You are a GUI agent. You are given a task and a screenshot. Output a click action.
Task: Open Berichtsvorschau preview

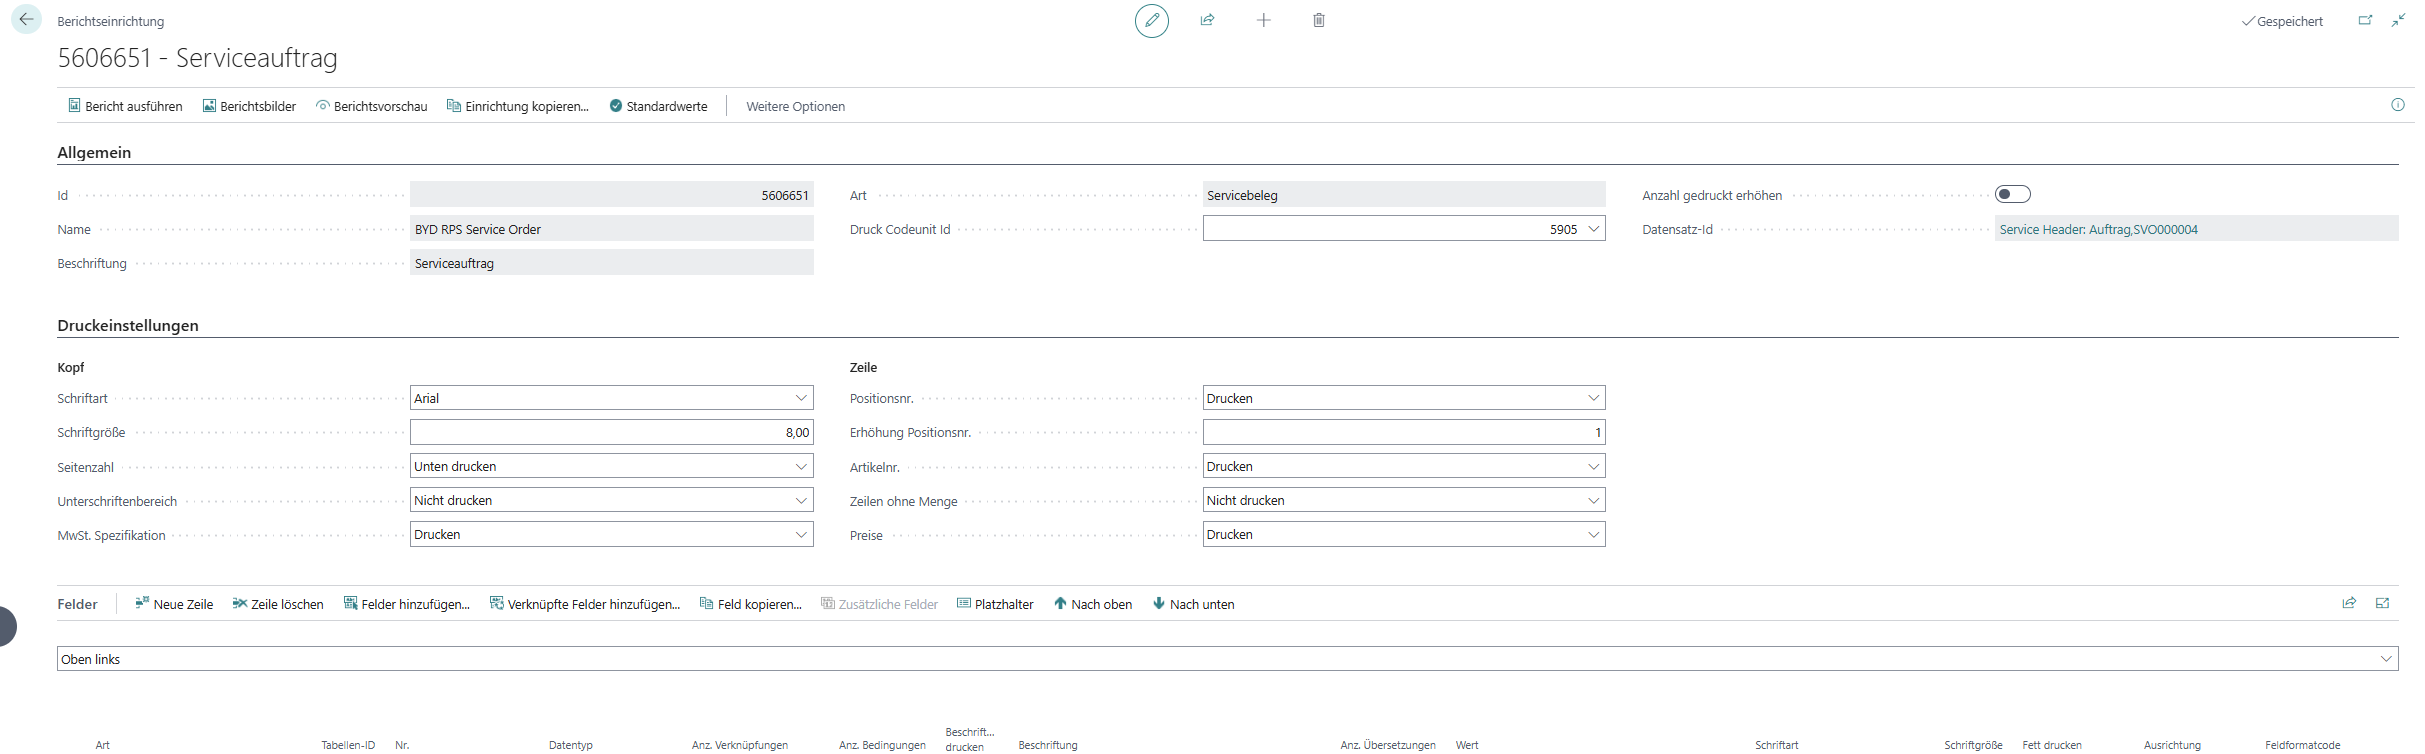tap(371, 106)
